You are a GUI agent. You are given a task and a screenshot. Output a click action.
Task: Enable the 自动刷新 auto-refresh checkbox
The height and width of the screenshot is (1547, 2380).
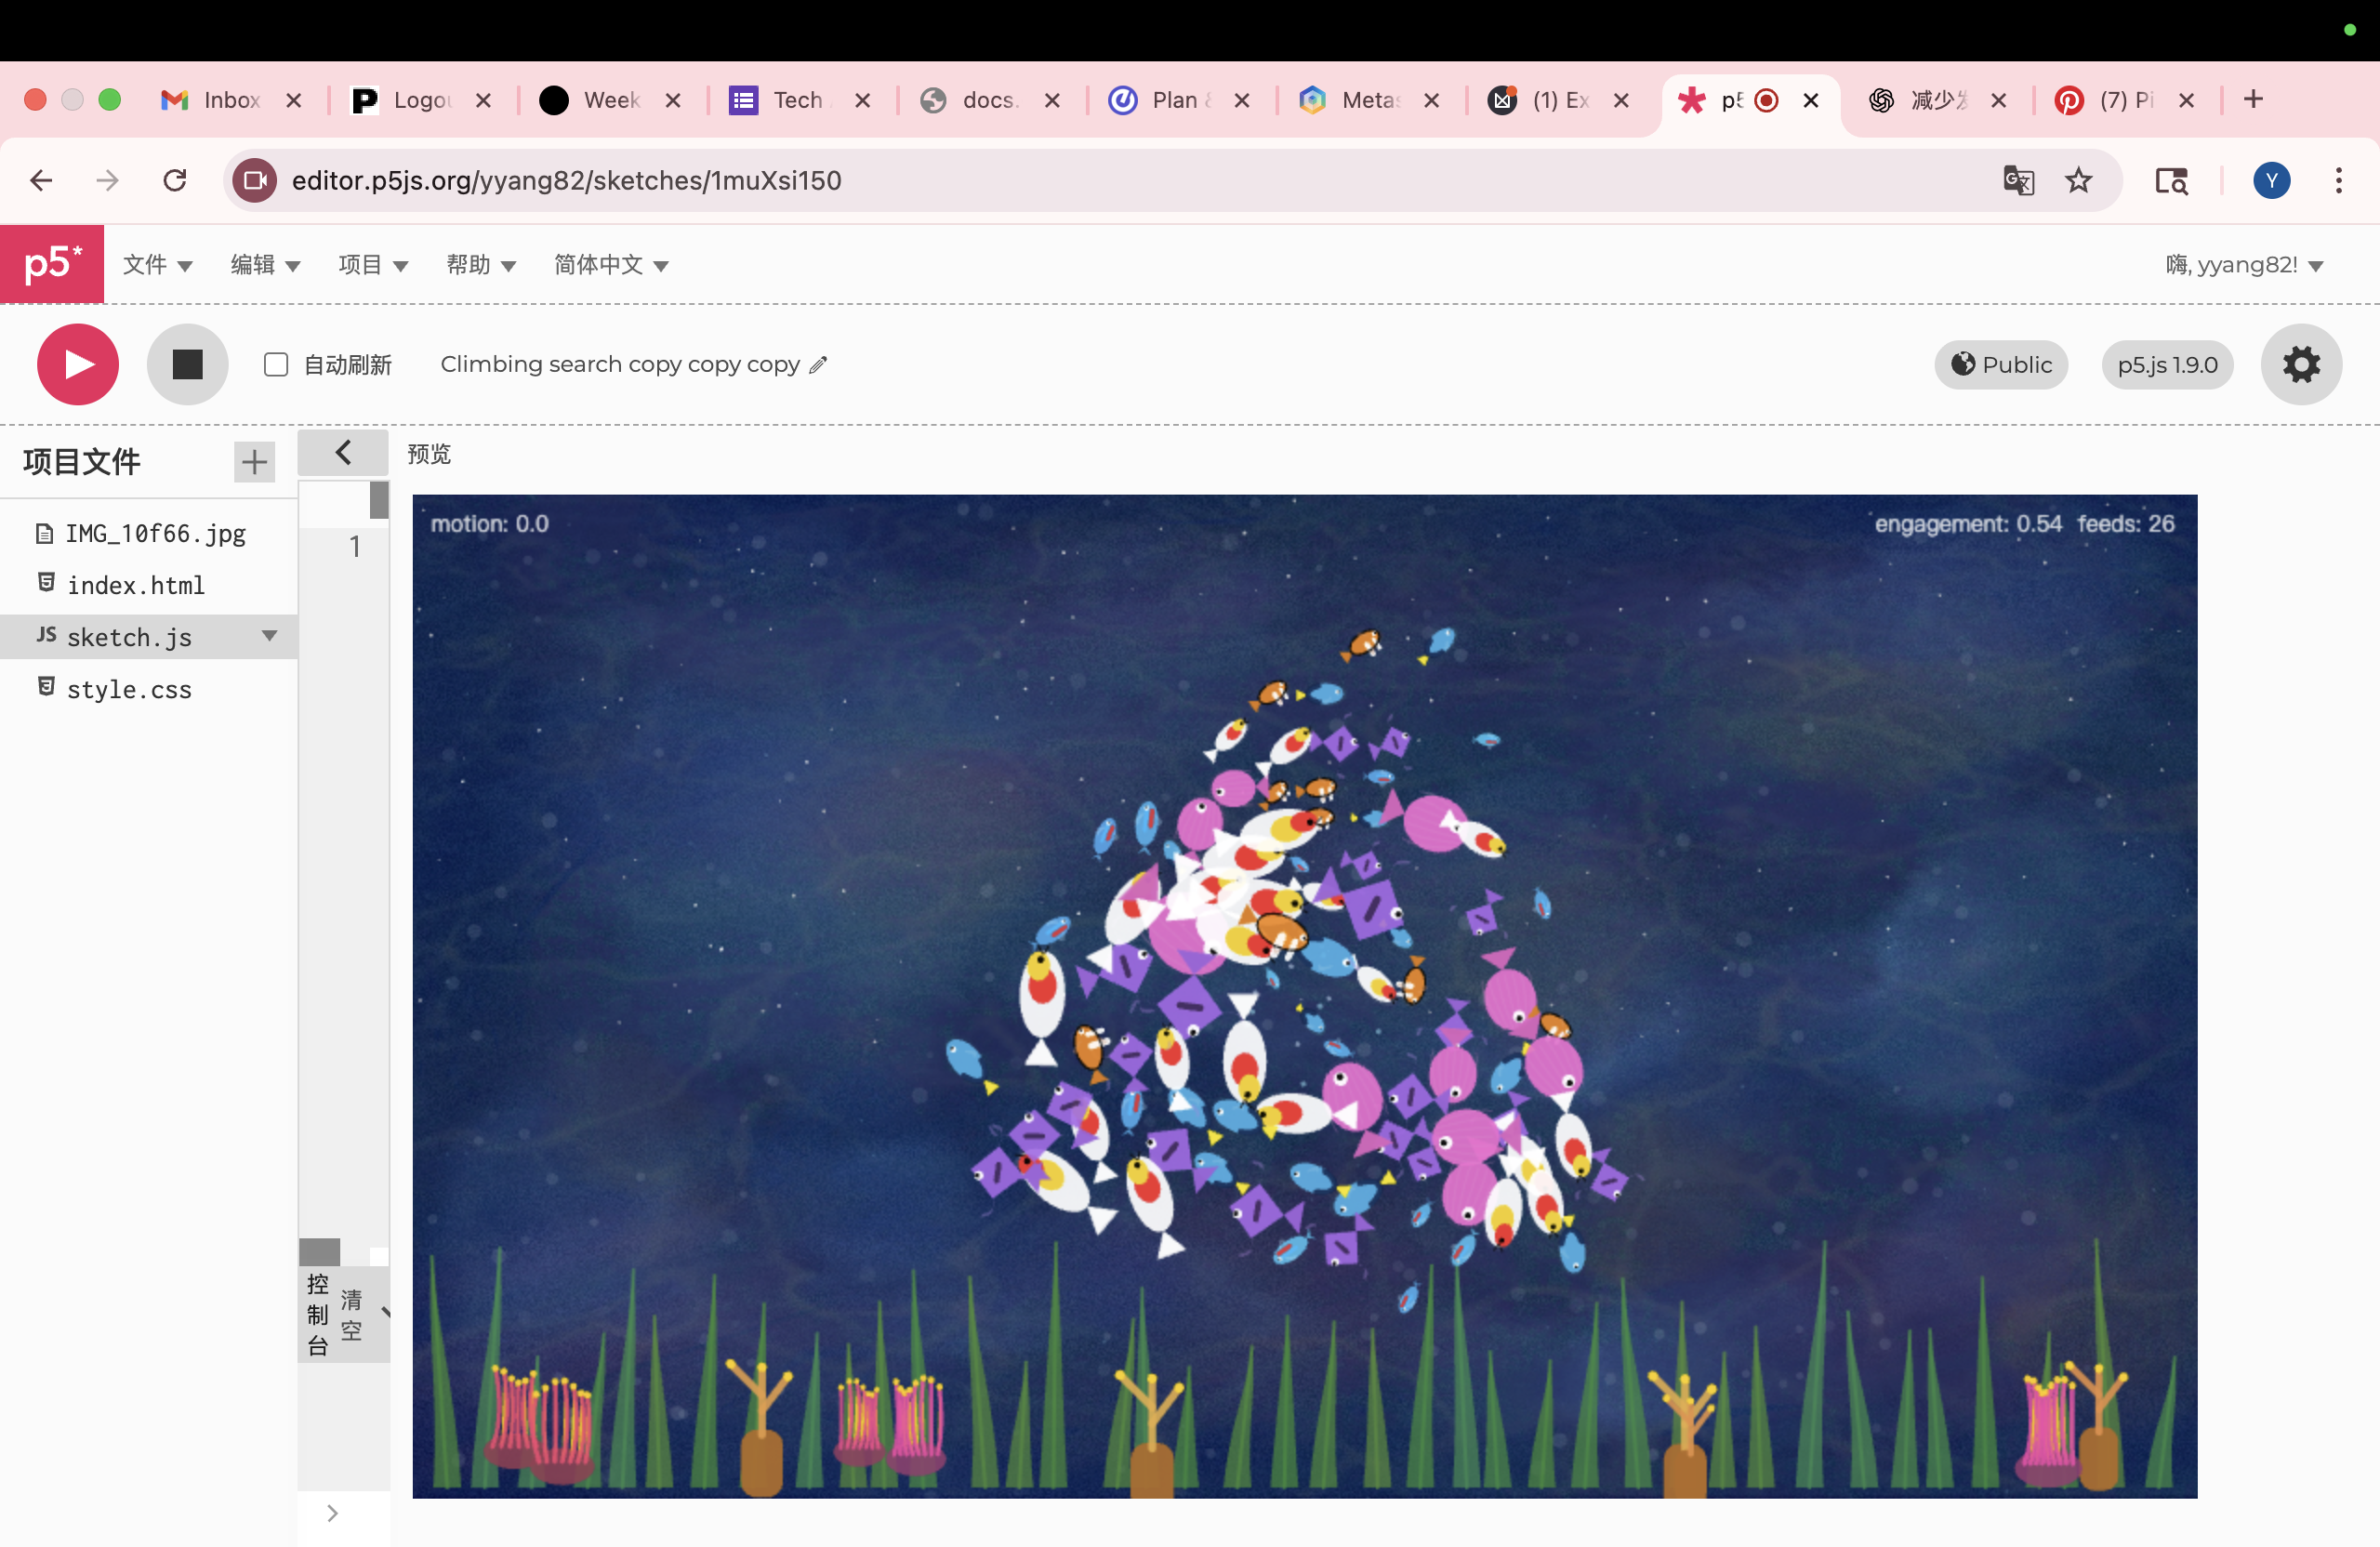276,365
